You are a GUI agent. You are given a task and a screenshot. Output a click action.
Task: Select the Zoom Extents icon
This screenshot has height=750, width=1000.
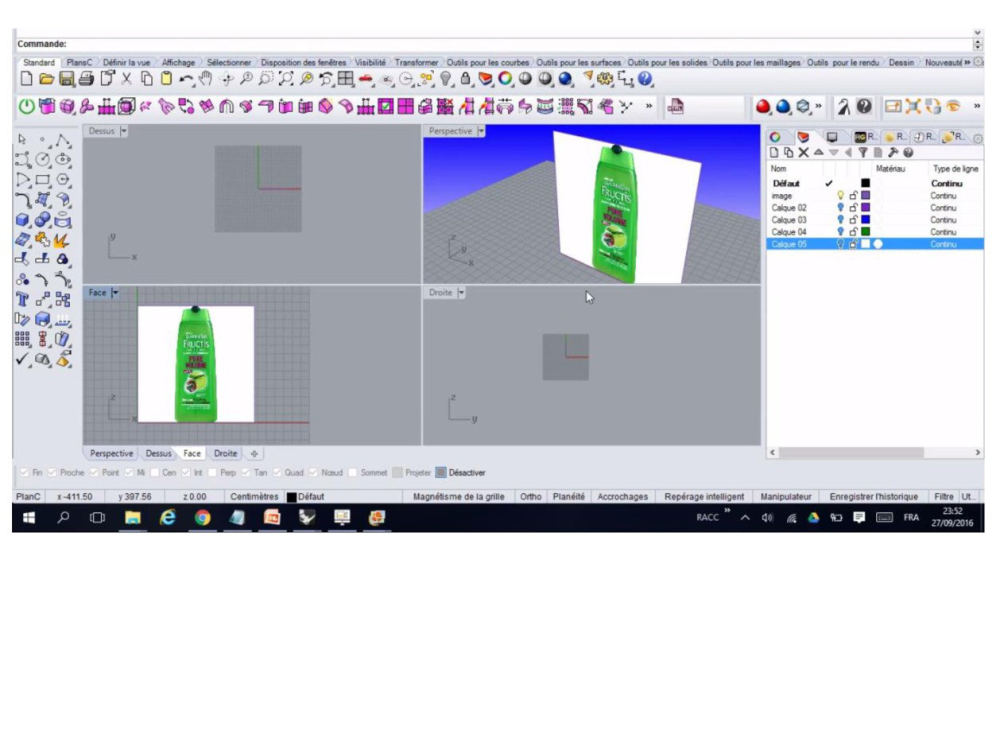[286, 79]
